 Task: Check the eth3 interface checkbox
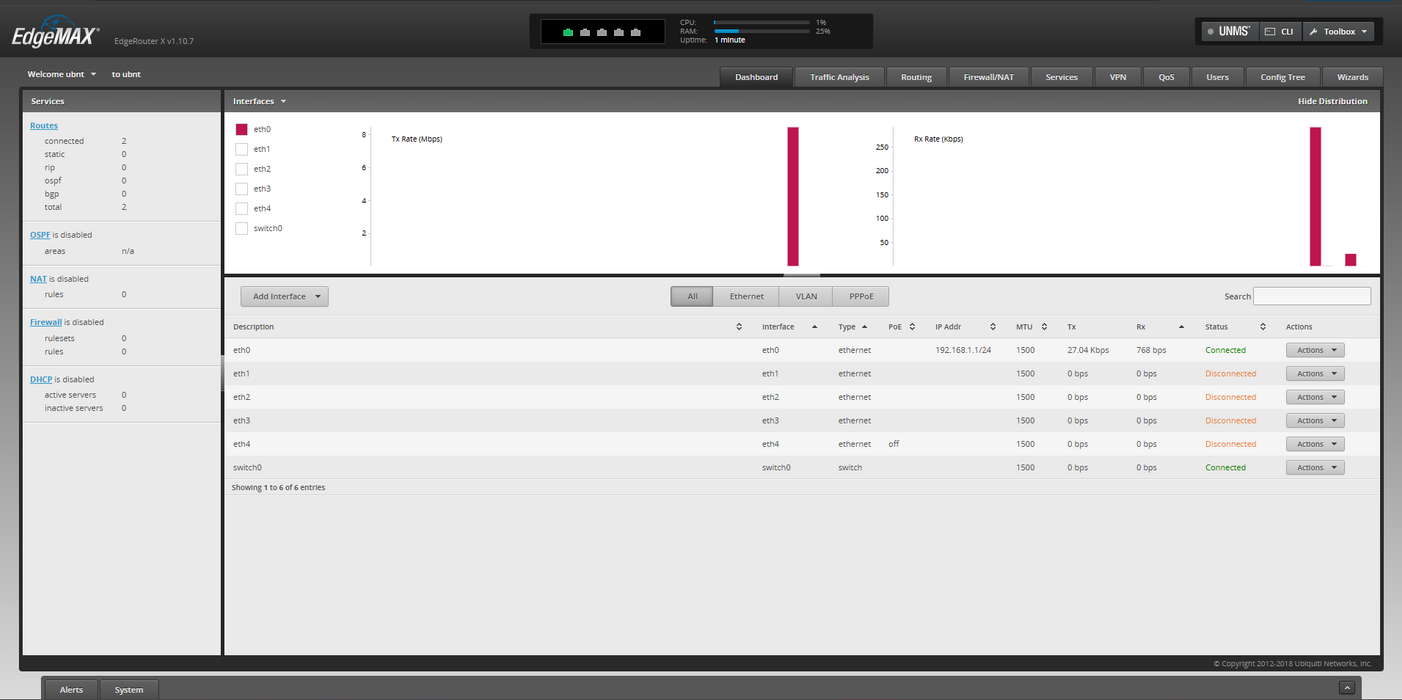click(x=241, y=189)
